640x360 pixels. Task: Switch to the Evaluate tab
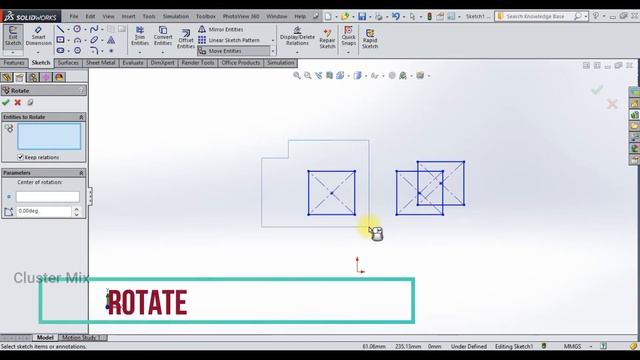coord(133,63)
